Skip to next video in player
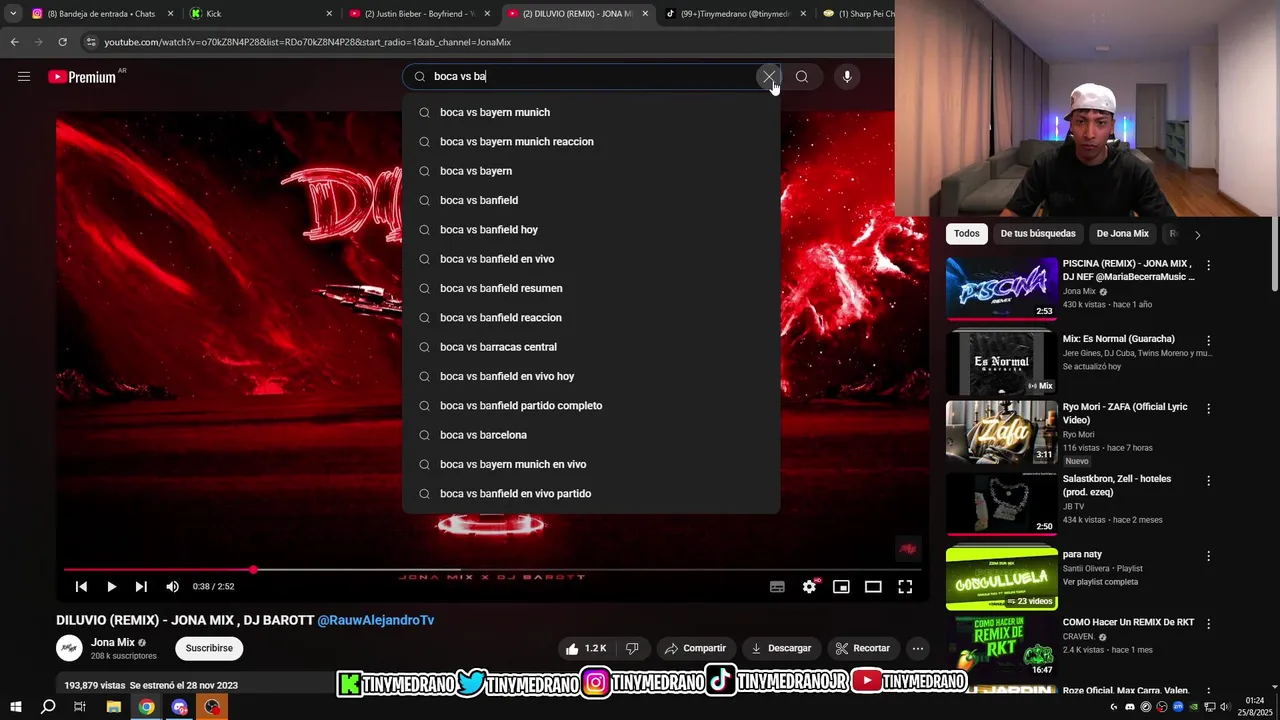The image size is (1280, 720). [x=141, y=587]
